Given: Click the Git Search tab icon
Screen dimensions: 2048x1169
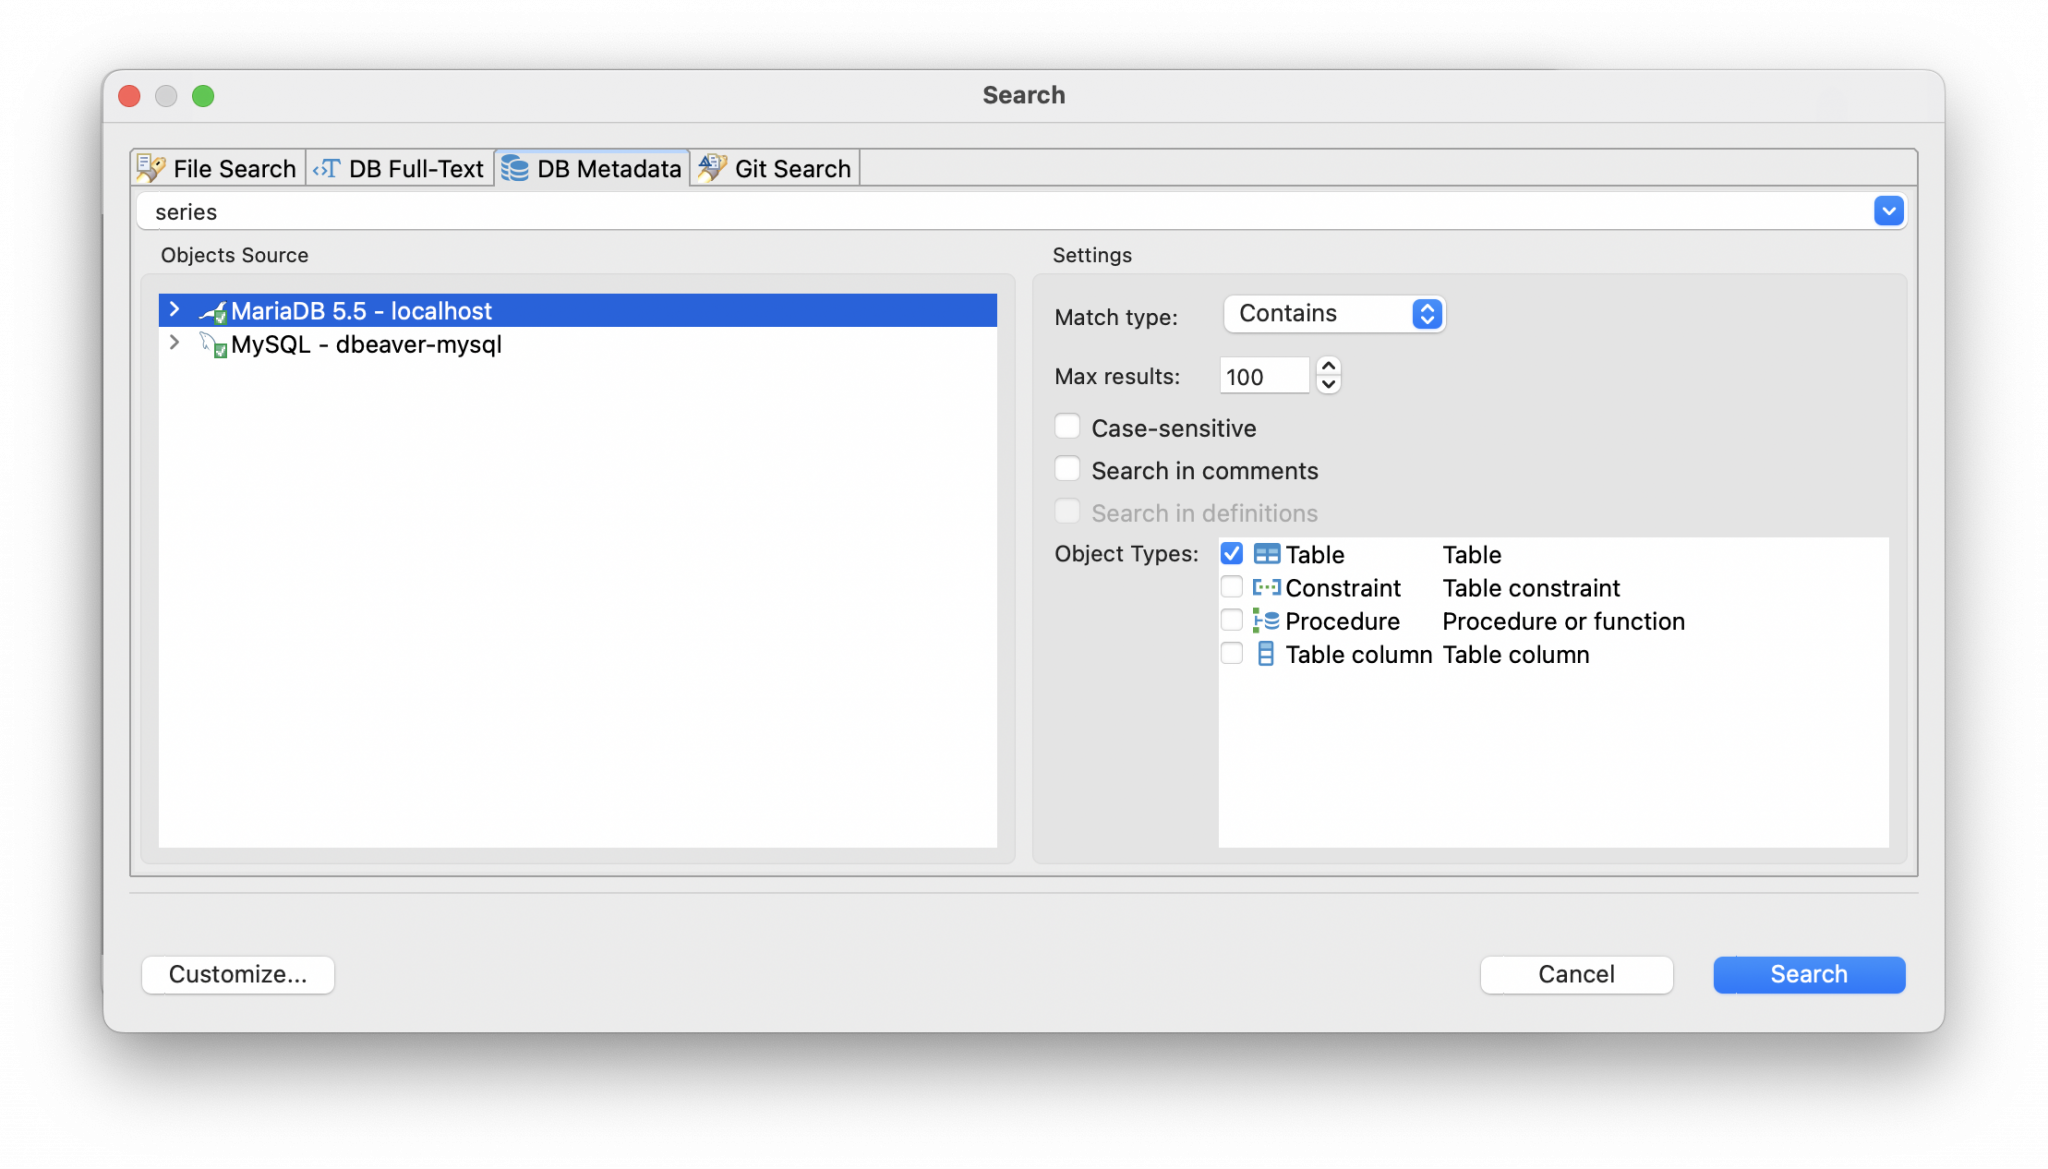Looking at the screenshot, I should coord(712,168).
